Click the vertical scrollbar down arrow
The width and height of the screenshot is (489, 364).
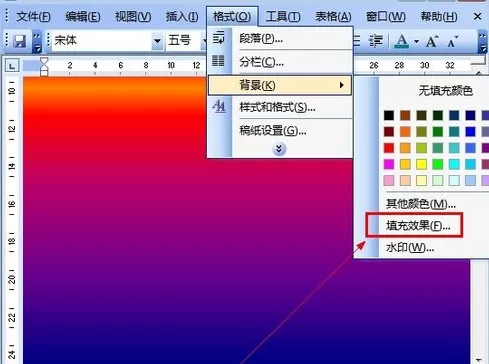pos(479,360)
